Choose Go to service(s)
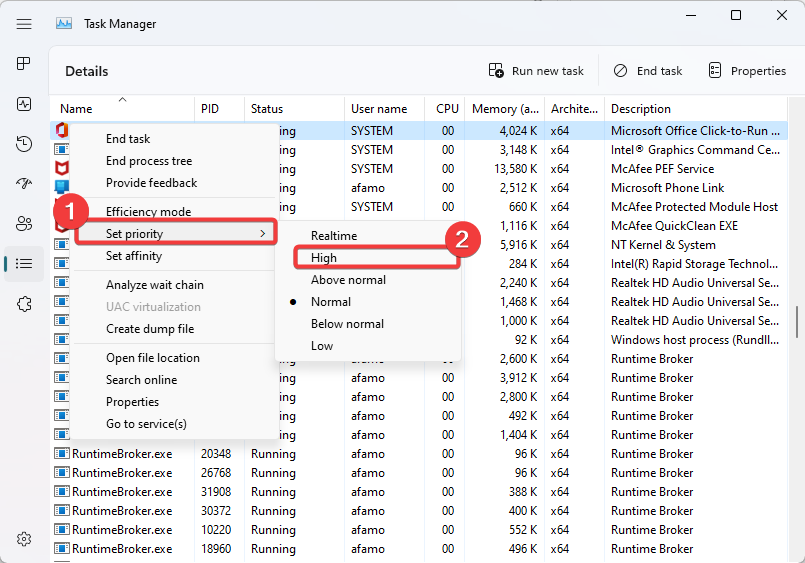Screen dimensions: 805x563 [x=146, y=424]
